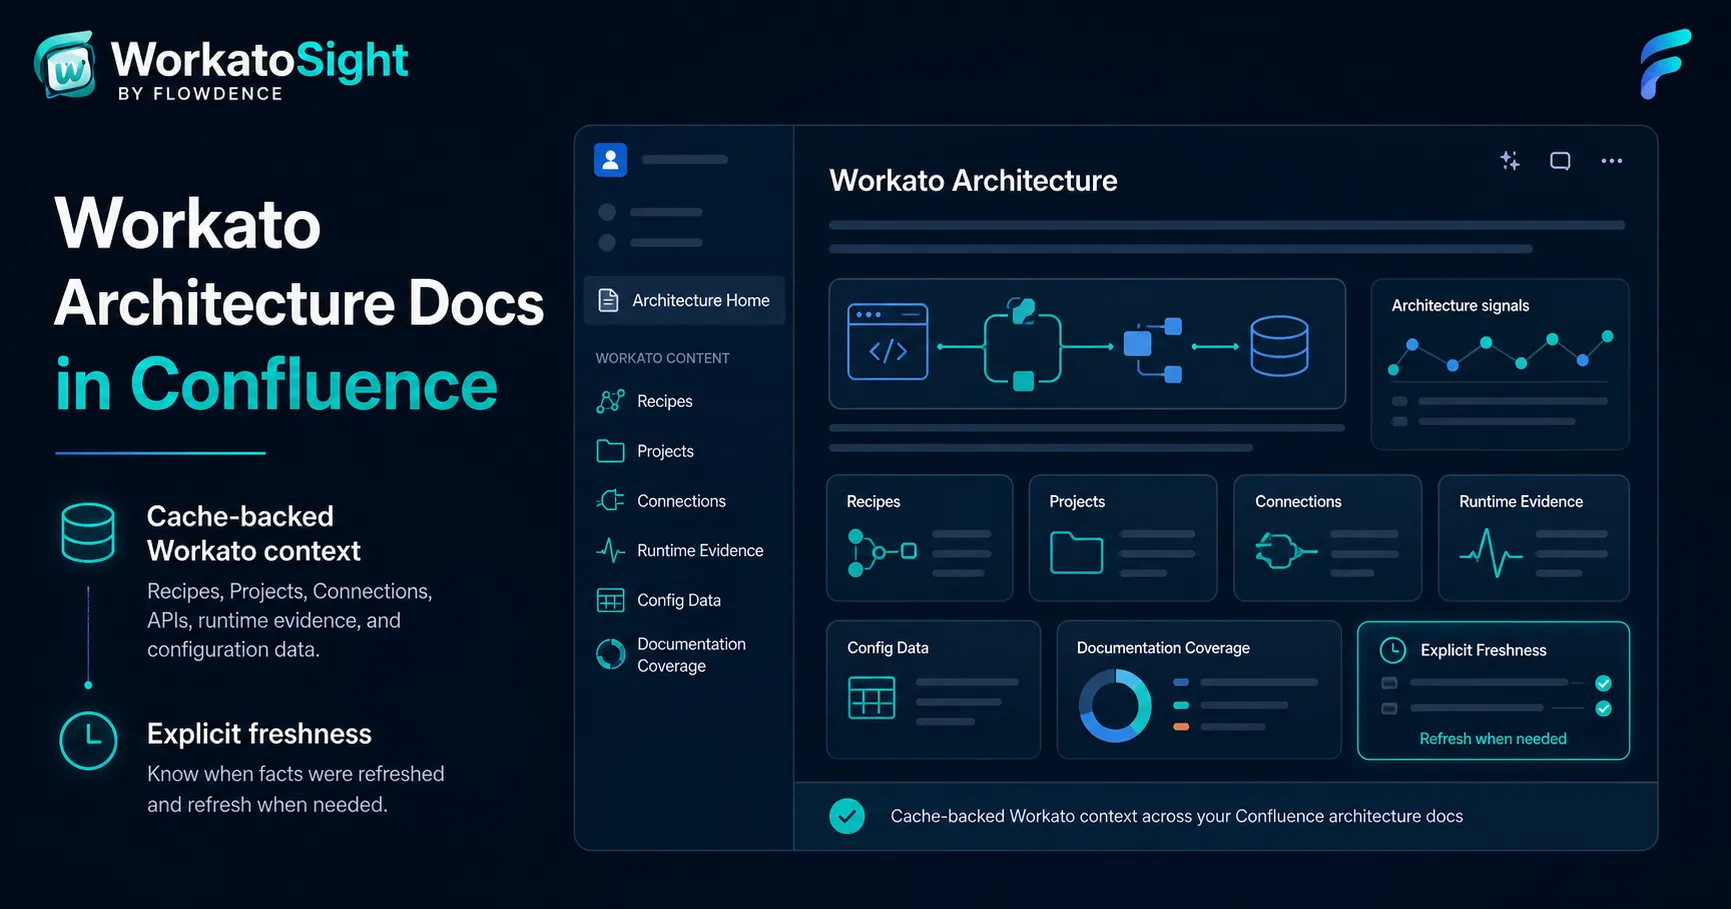
Task: Open the comments icon in header
Action: coord(1560,161)
